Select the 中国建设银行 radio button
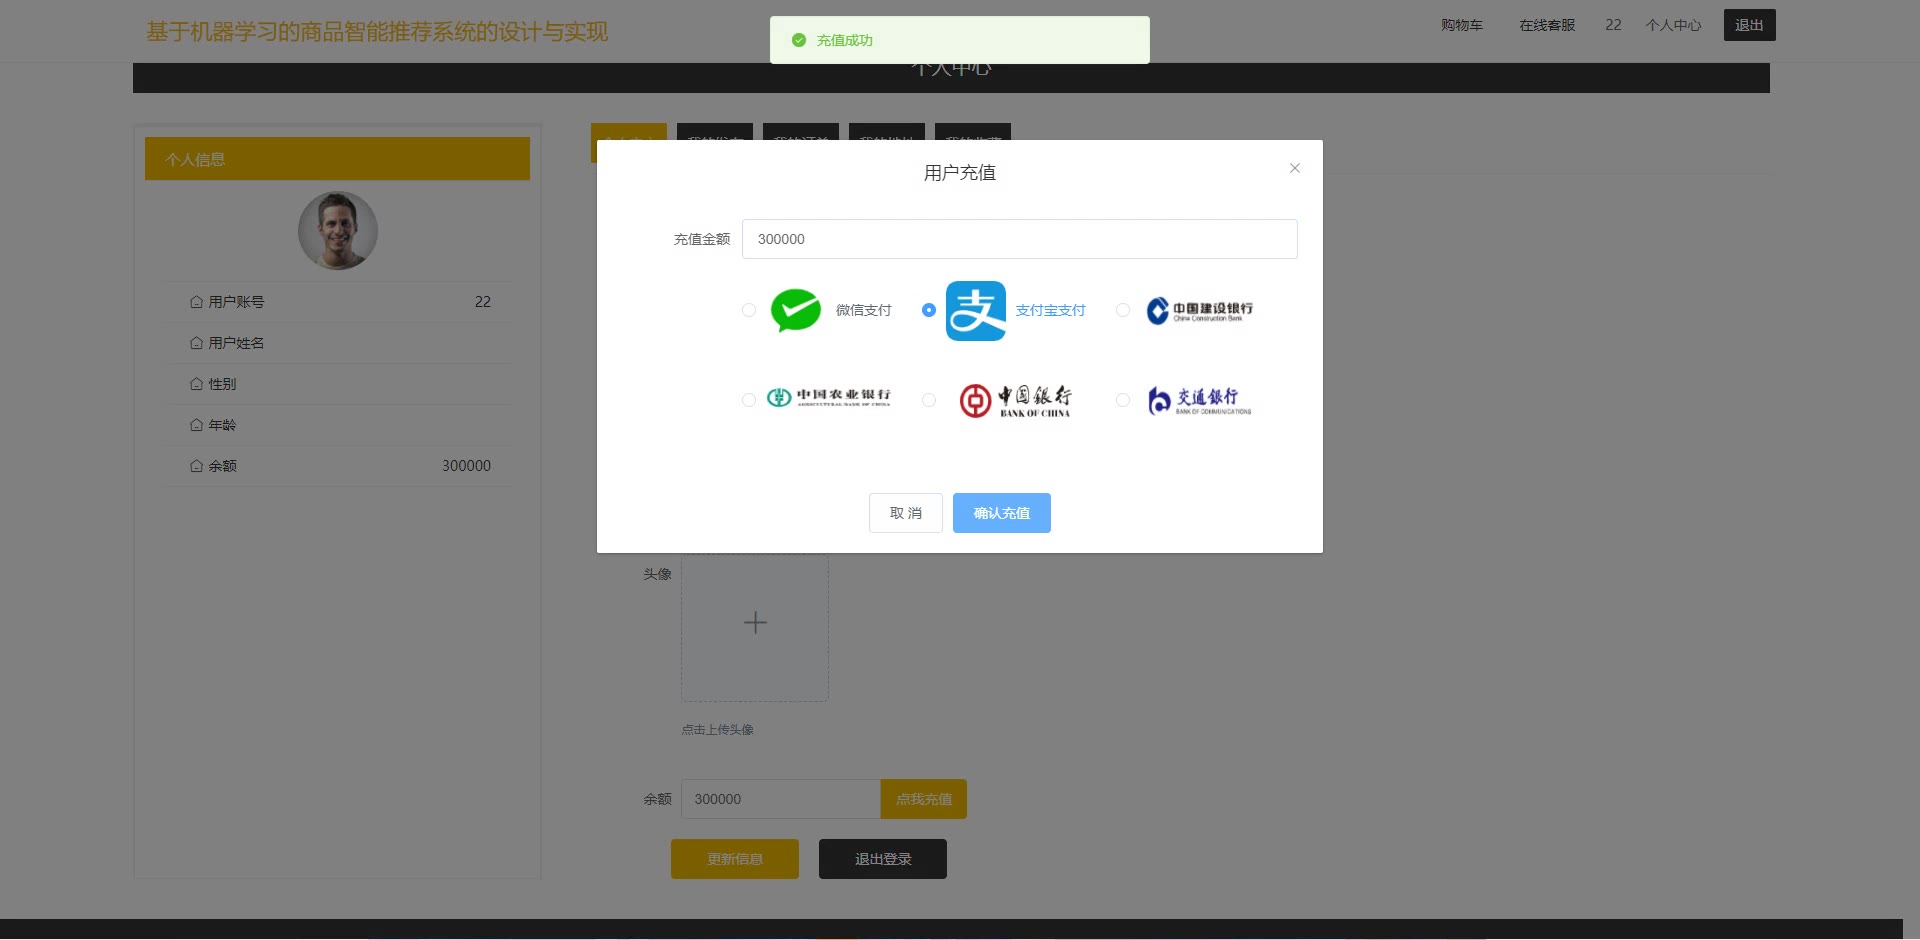Image resolution: width=1920 pixels, height=940 pixels. click(x=1123, y=310)
